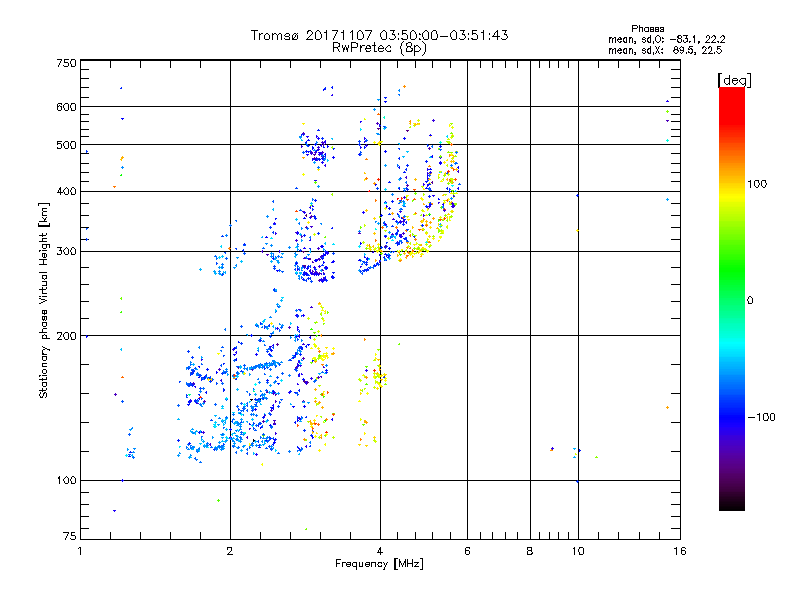The width and height of the screenshot is (800, 600).
Task: Click the plot title 'Tromsø 20171107 03:50:00-03:51:43'
Action: tap(379, 35)
